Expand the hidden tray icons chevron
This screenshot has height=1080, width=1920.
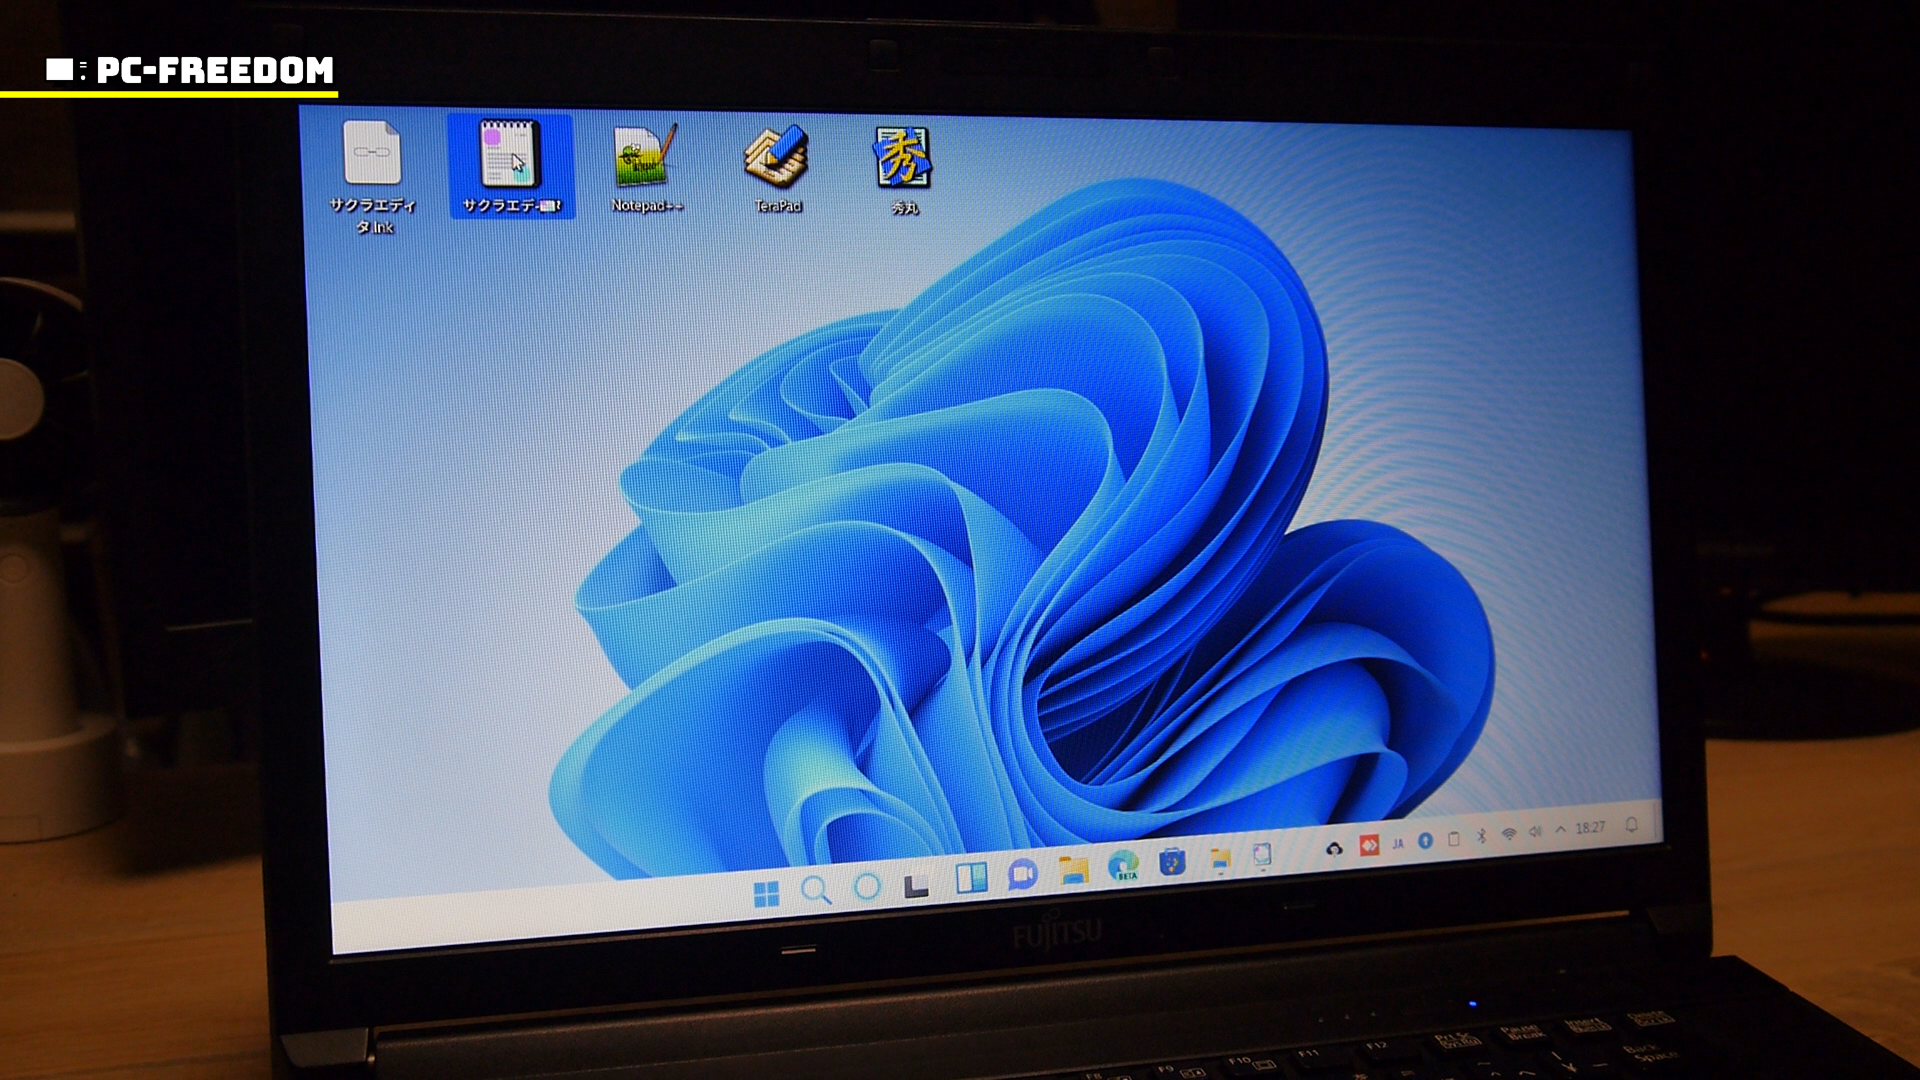click(x=1560, y=830)
